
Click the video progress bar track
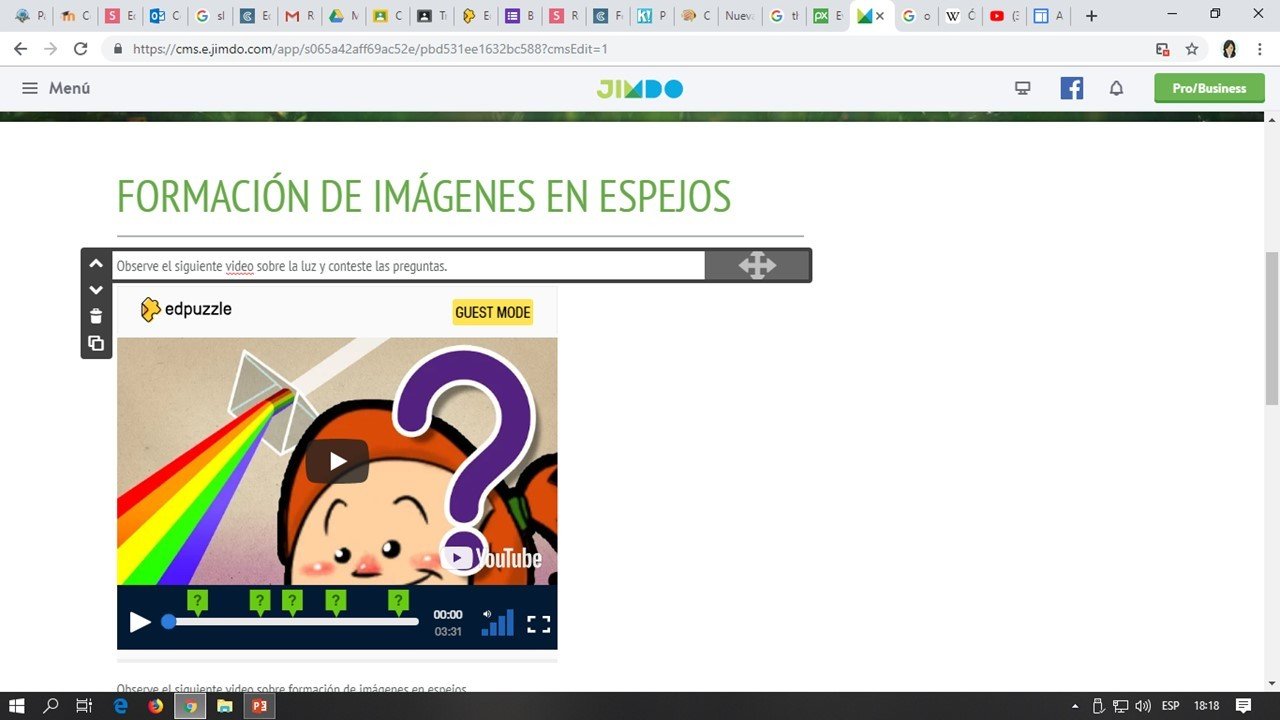(x=293, y=622)
